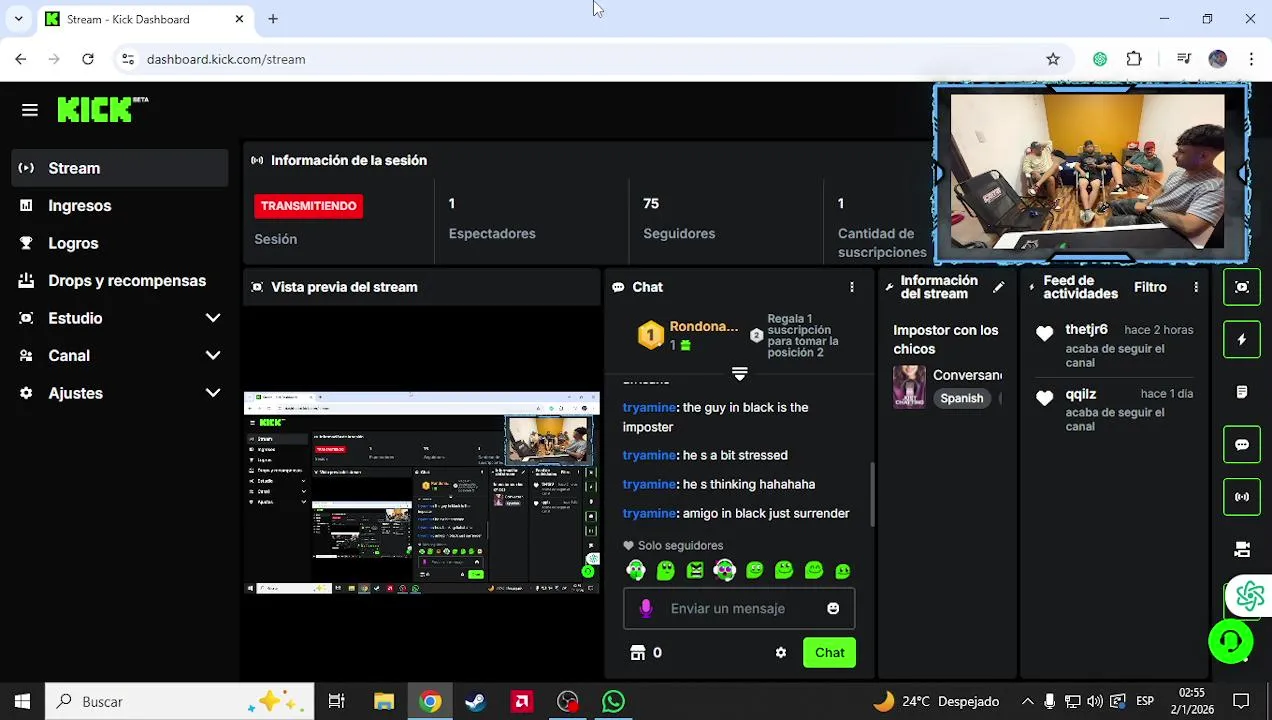Insert the purple-faced headphones emote
The image size is (1272, 720).
tap(724, 570)
